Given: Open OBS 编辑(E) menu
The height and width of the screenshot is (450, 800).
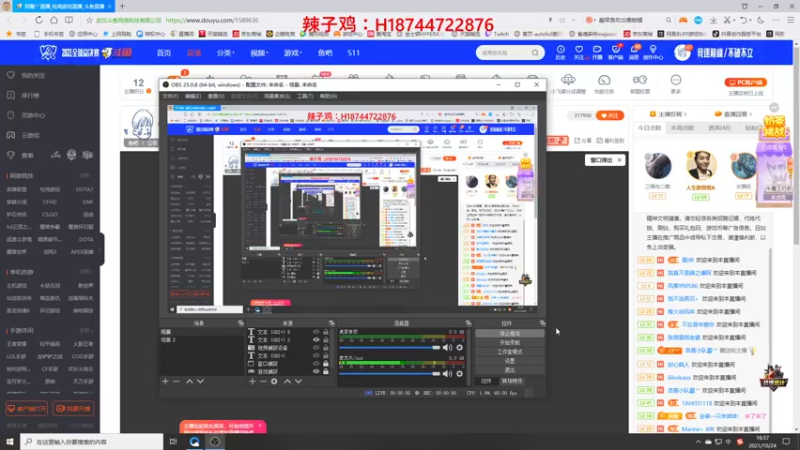Looking at the screenshot, I should click(193, 96).
